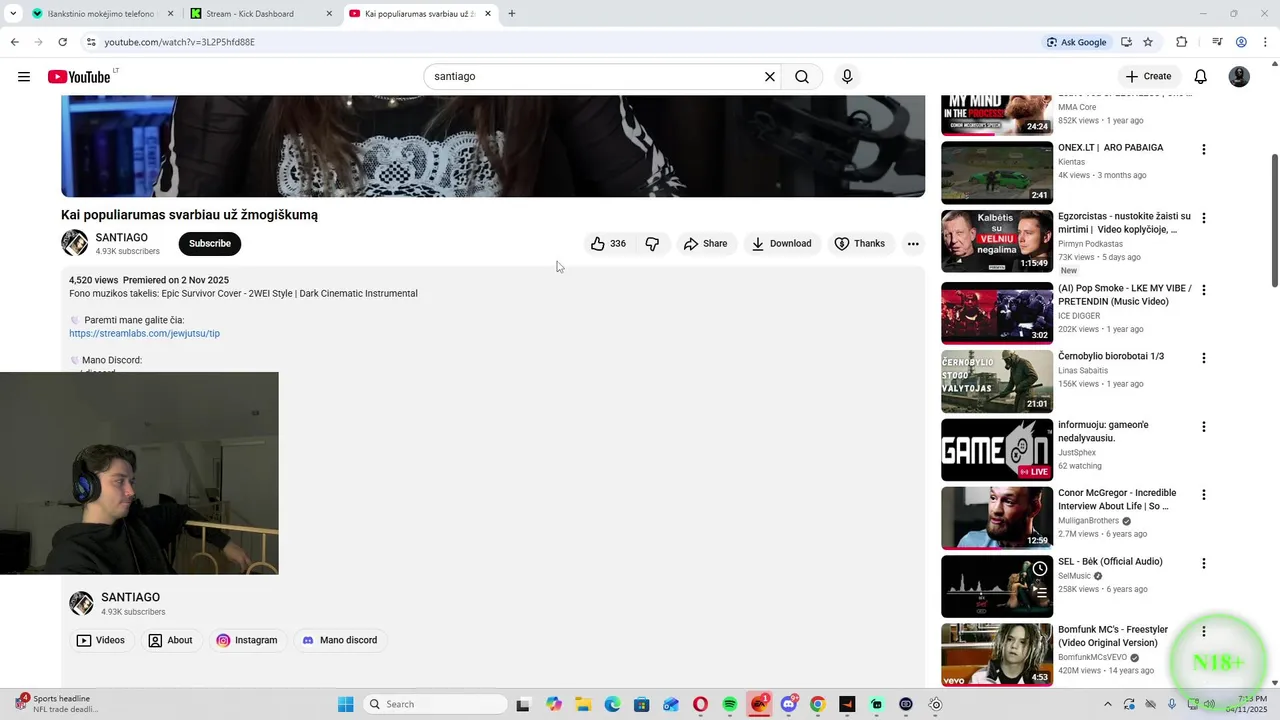Subscribe to the SANTIAGO channel
The height and width of the screenshot is (720, 1280).
tap(210, 244)
